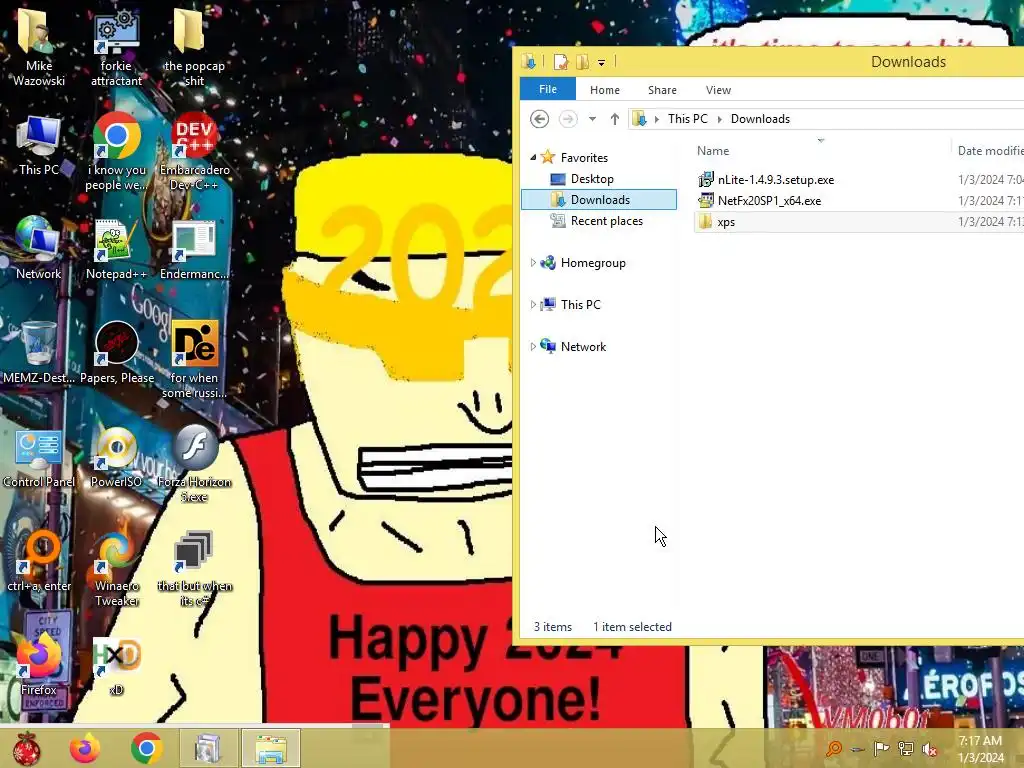This screenshot has height=768, width=1024.
Task: Open the that but when its c# icon
Action: tap(194, 568)
